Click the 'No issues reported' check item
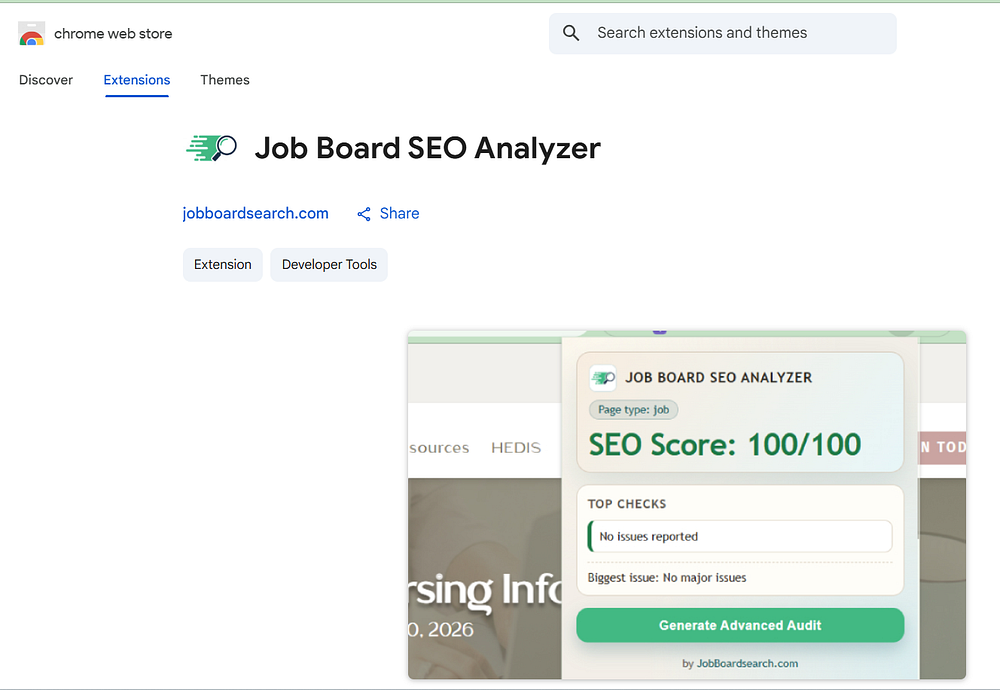1000x690 pixels. [x=740, y=536]
